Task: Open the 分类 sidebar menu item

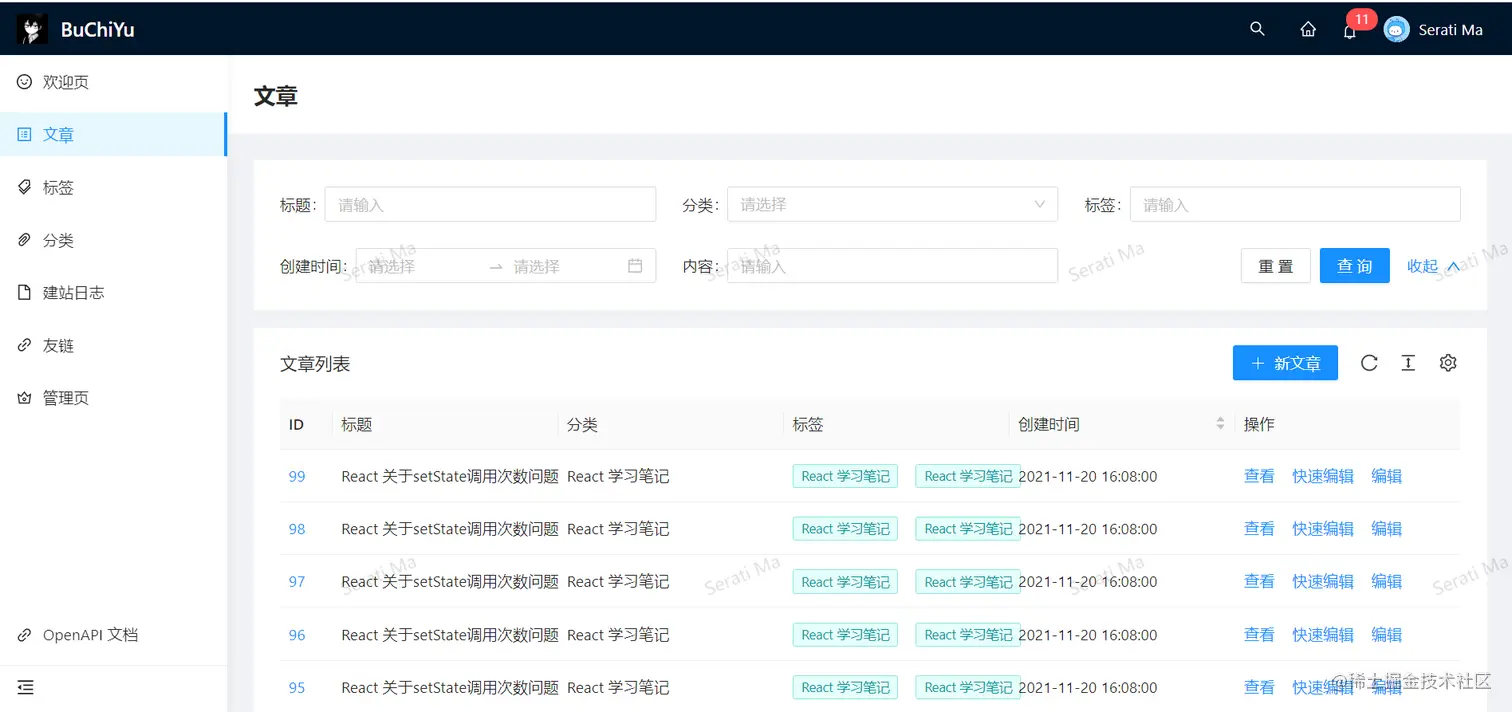Action: pyautogui.click(x=114, y=240)
